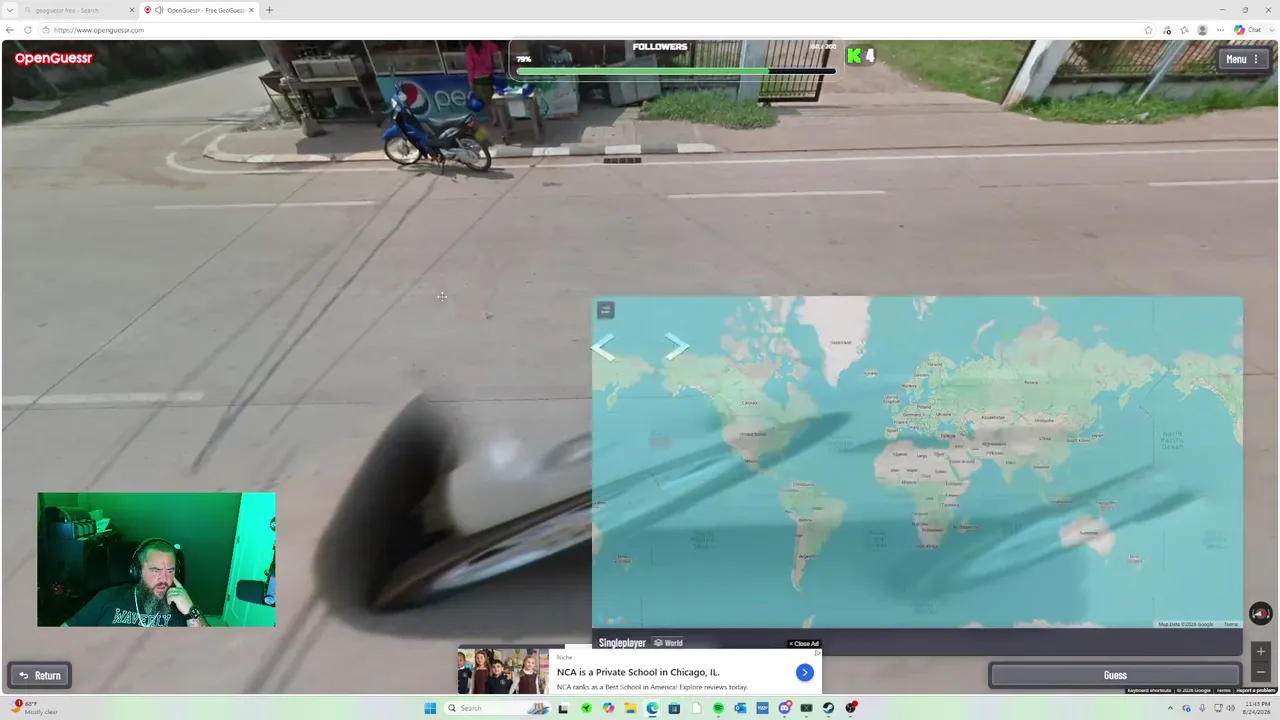Move along the road using right arrow
This screenshot has height=720, width=1280.
click(677, 346)
